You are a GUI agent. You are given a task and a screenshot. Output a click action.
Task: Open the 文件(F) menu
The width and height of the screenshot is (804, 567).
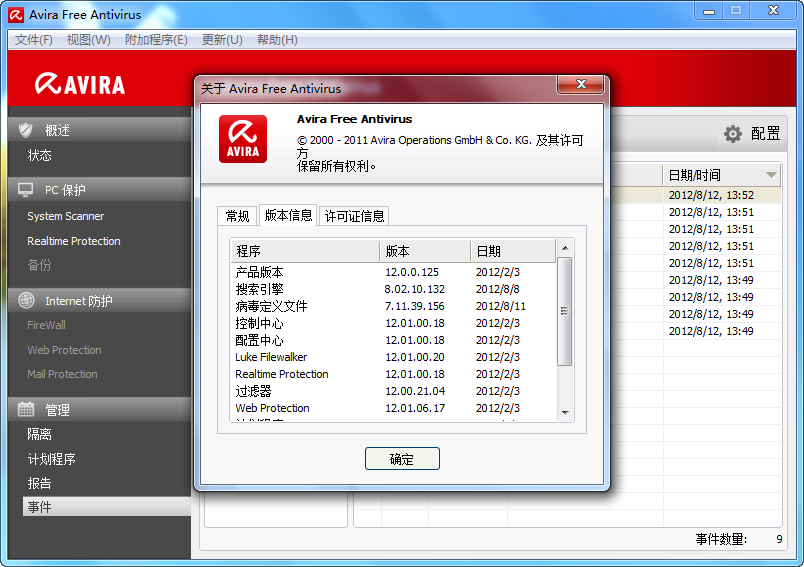(34, 40)
